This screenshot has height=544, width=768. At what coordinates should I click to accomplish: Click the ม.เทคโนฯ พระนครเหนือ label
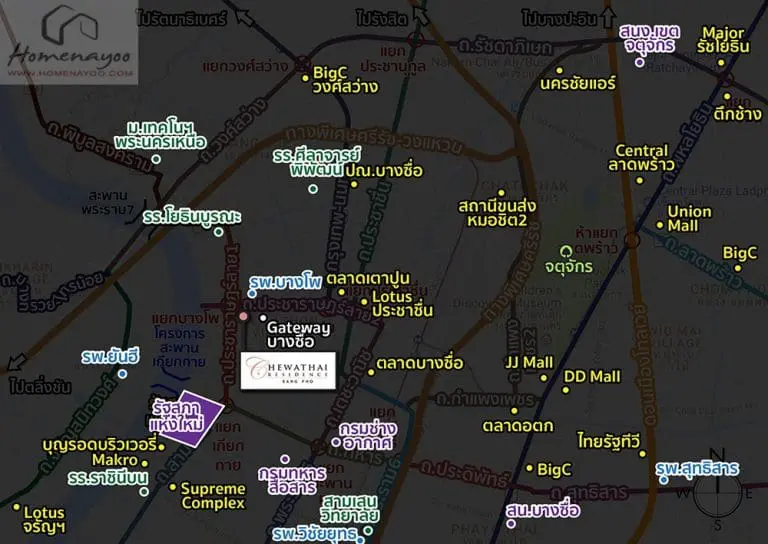point(160,136)
